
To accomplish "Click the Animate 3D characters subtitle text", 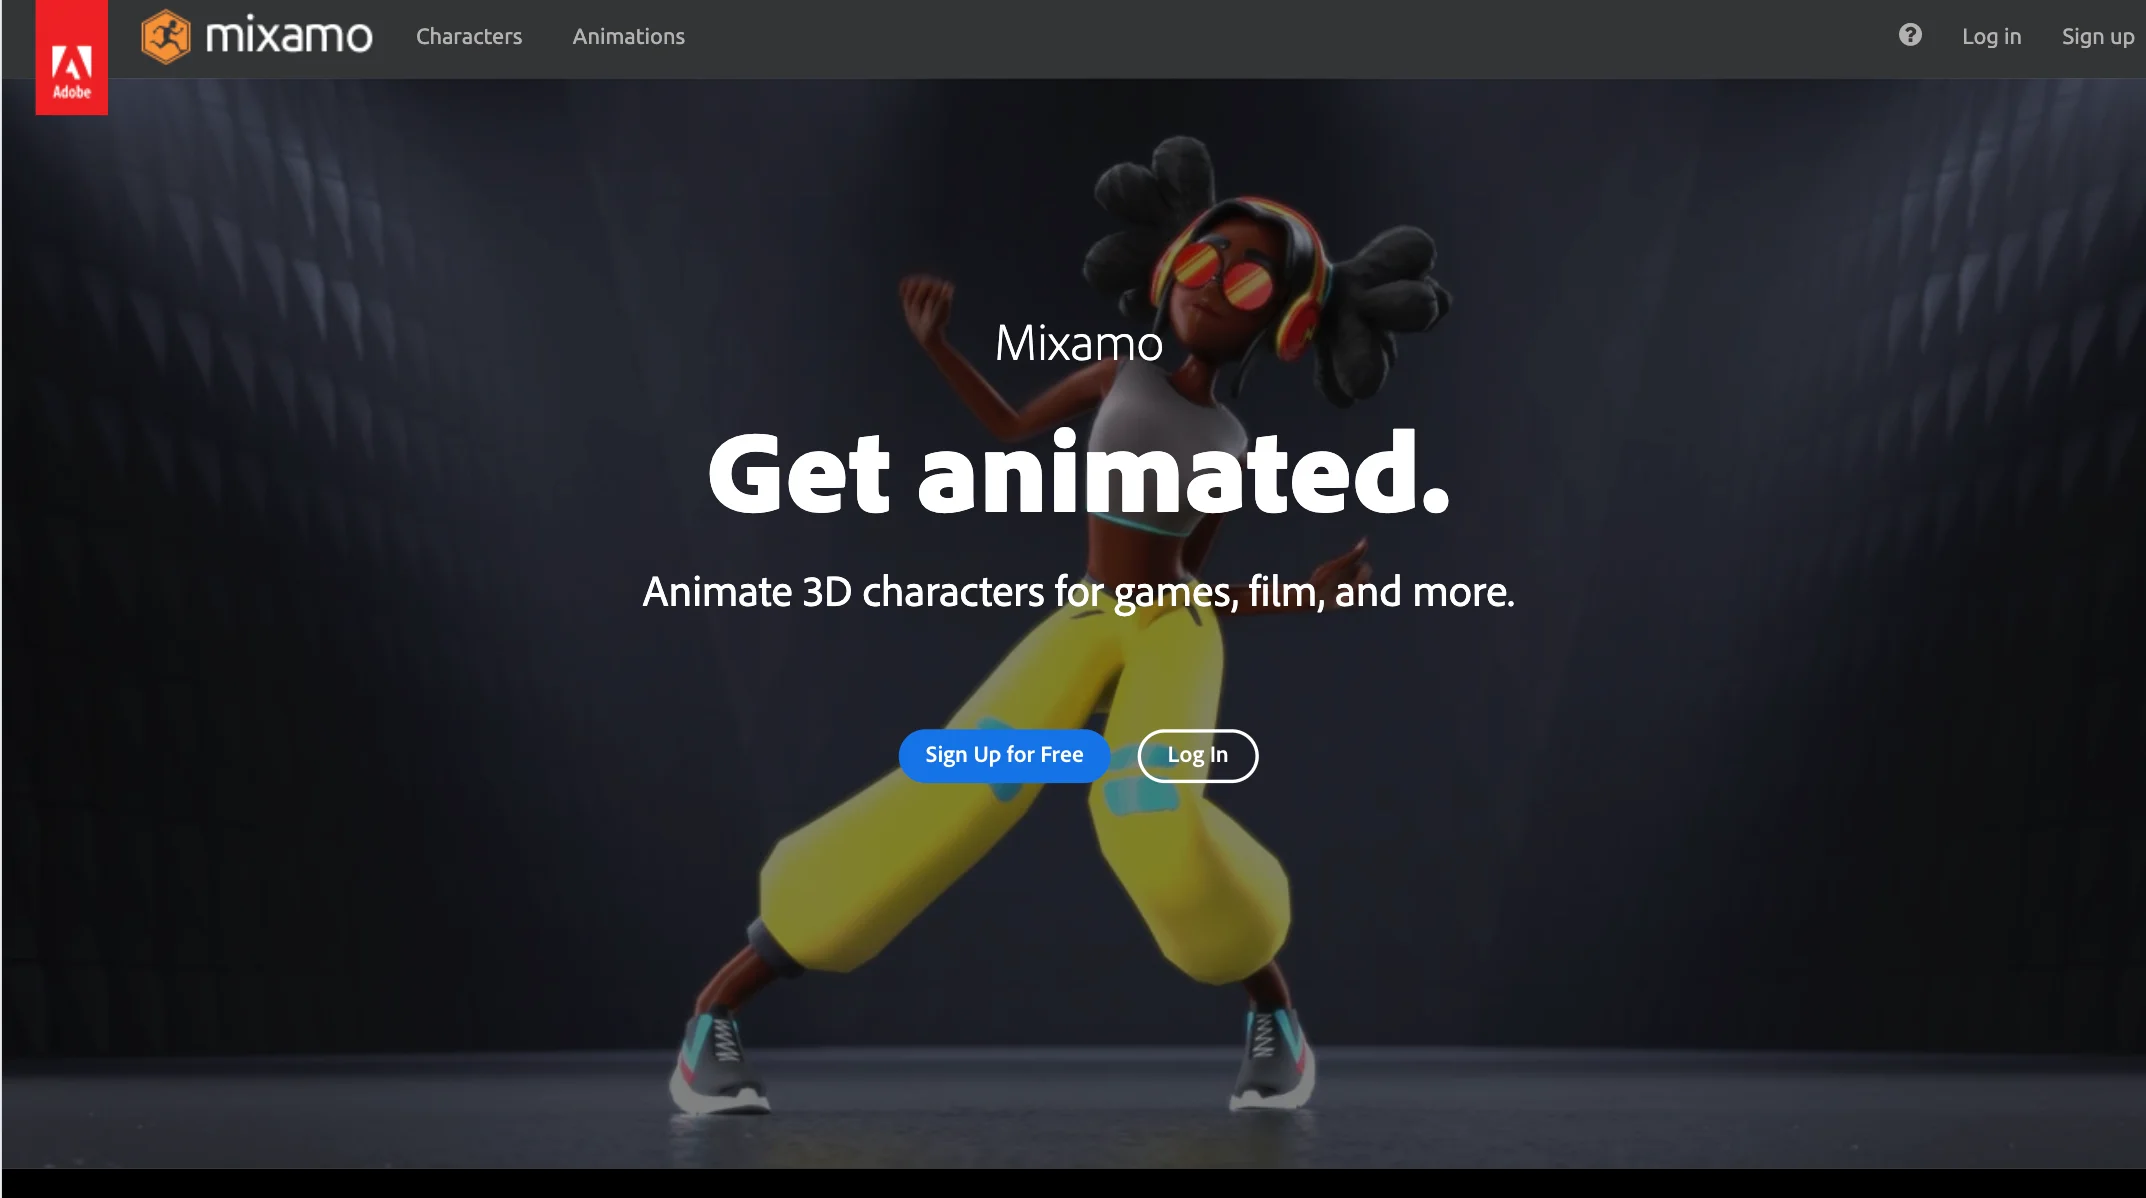I will pos(1078,592).
